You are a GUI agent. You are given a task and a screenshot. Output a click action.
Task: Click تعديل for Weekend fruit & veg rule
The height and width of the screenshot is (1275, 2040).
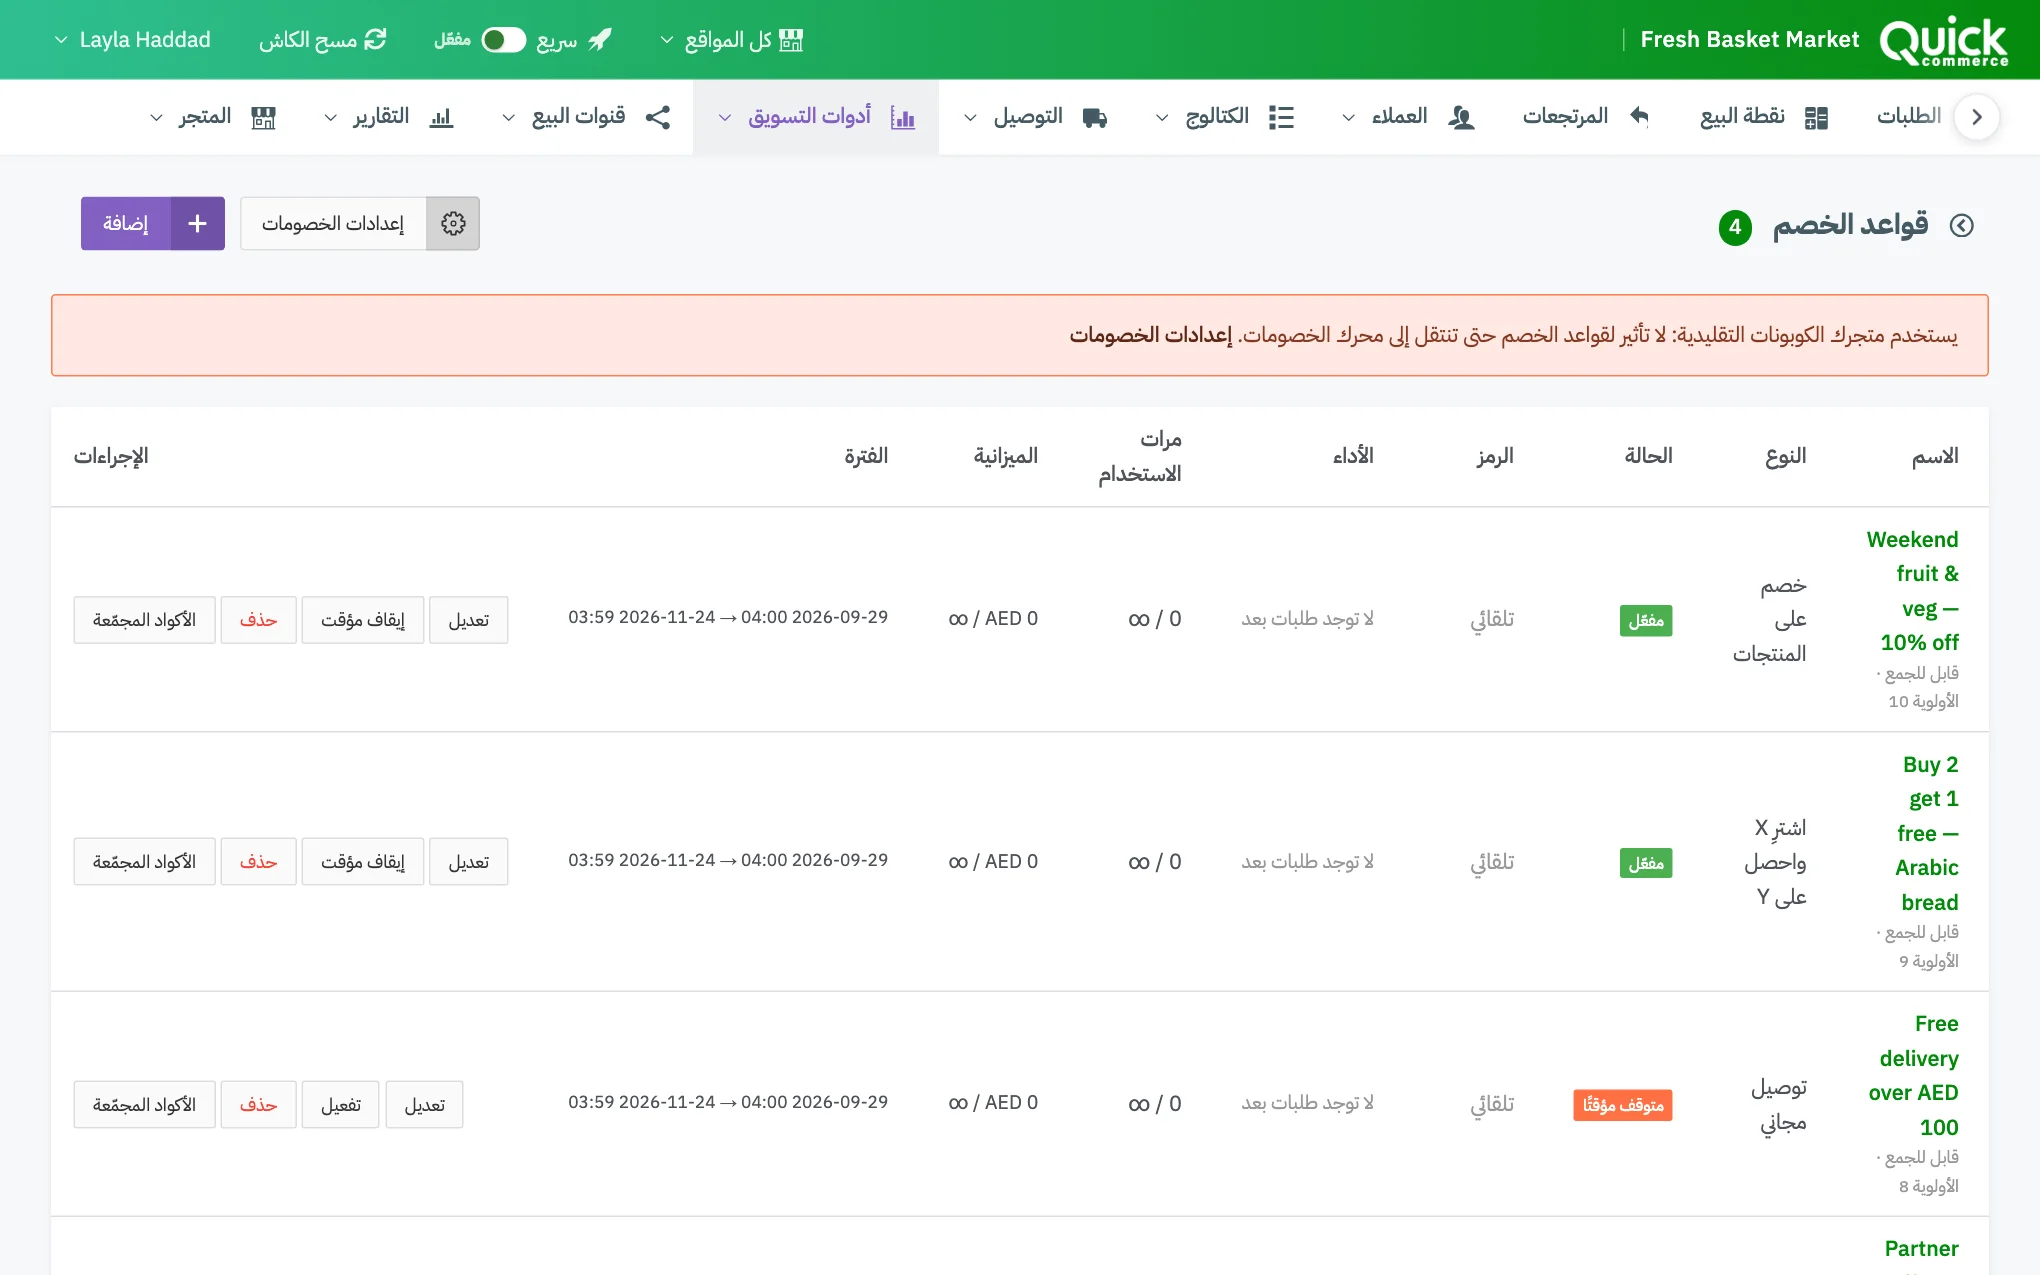point(469,620)
